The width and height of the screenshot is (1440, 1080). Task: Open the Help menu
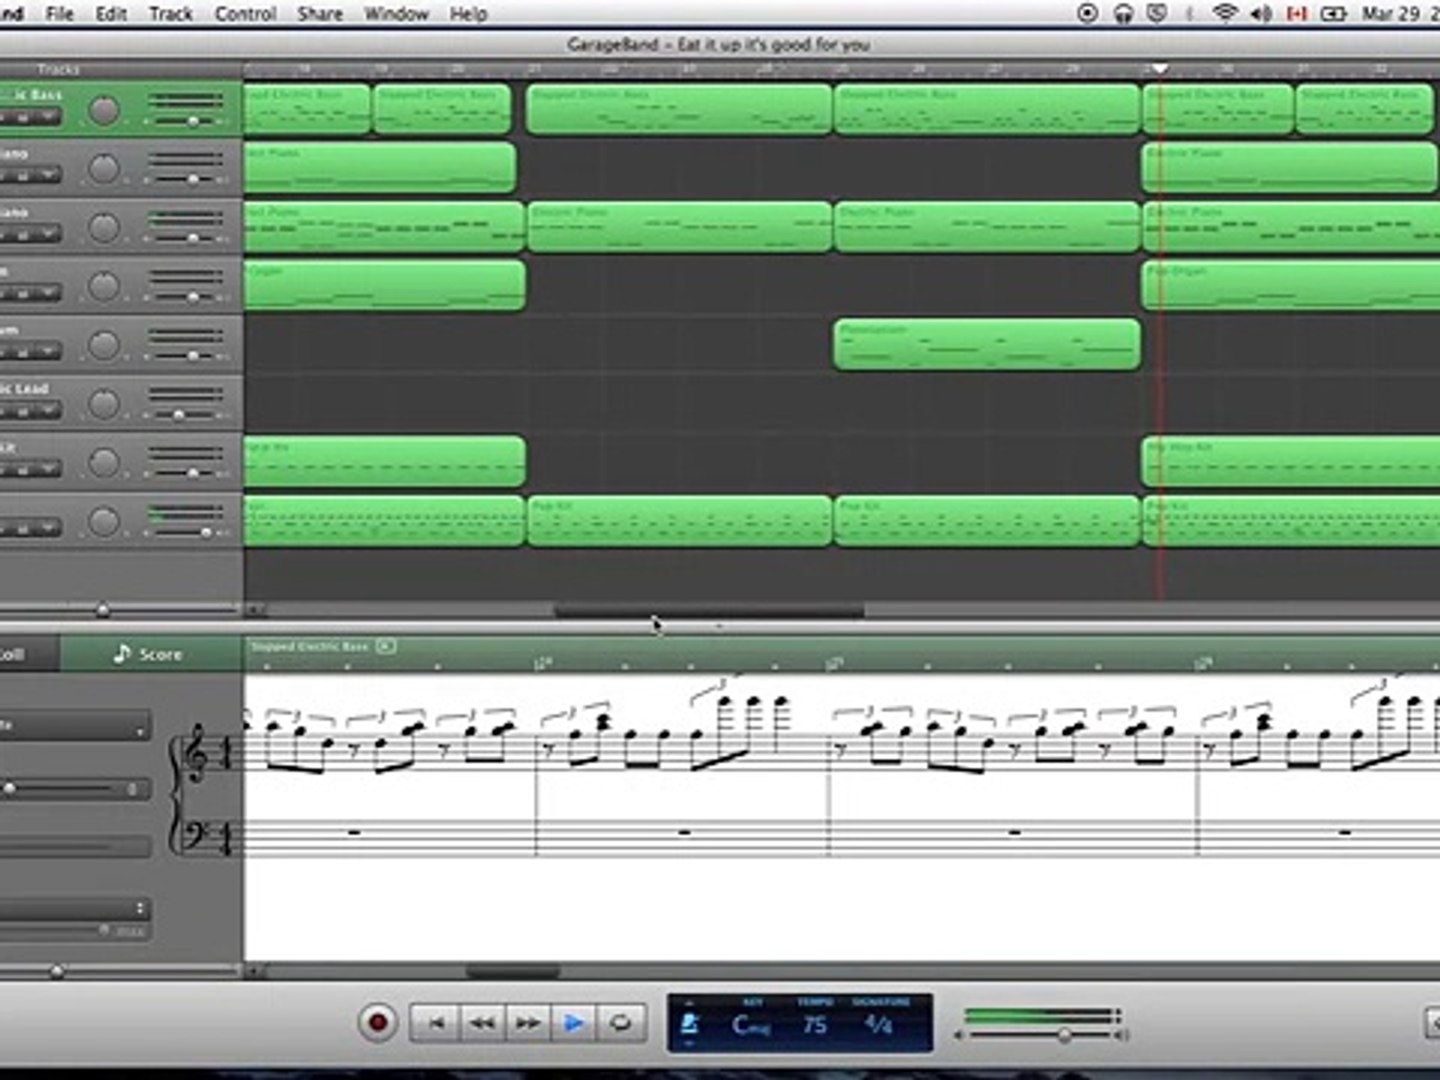tap(468, 14)
